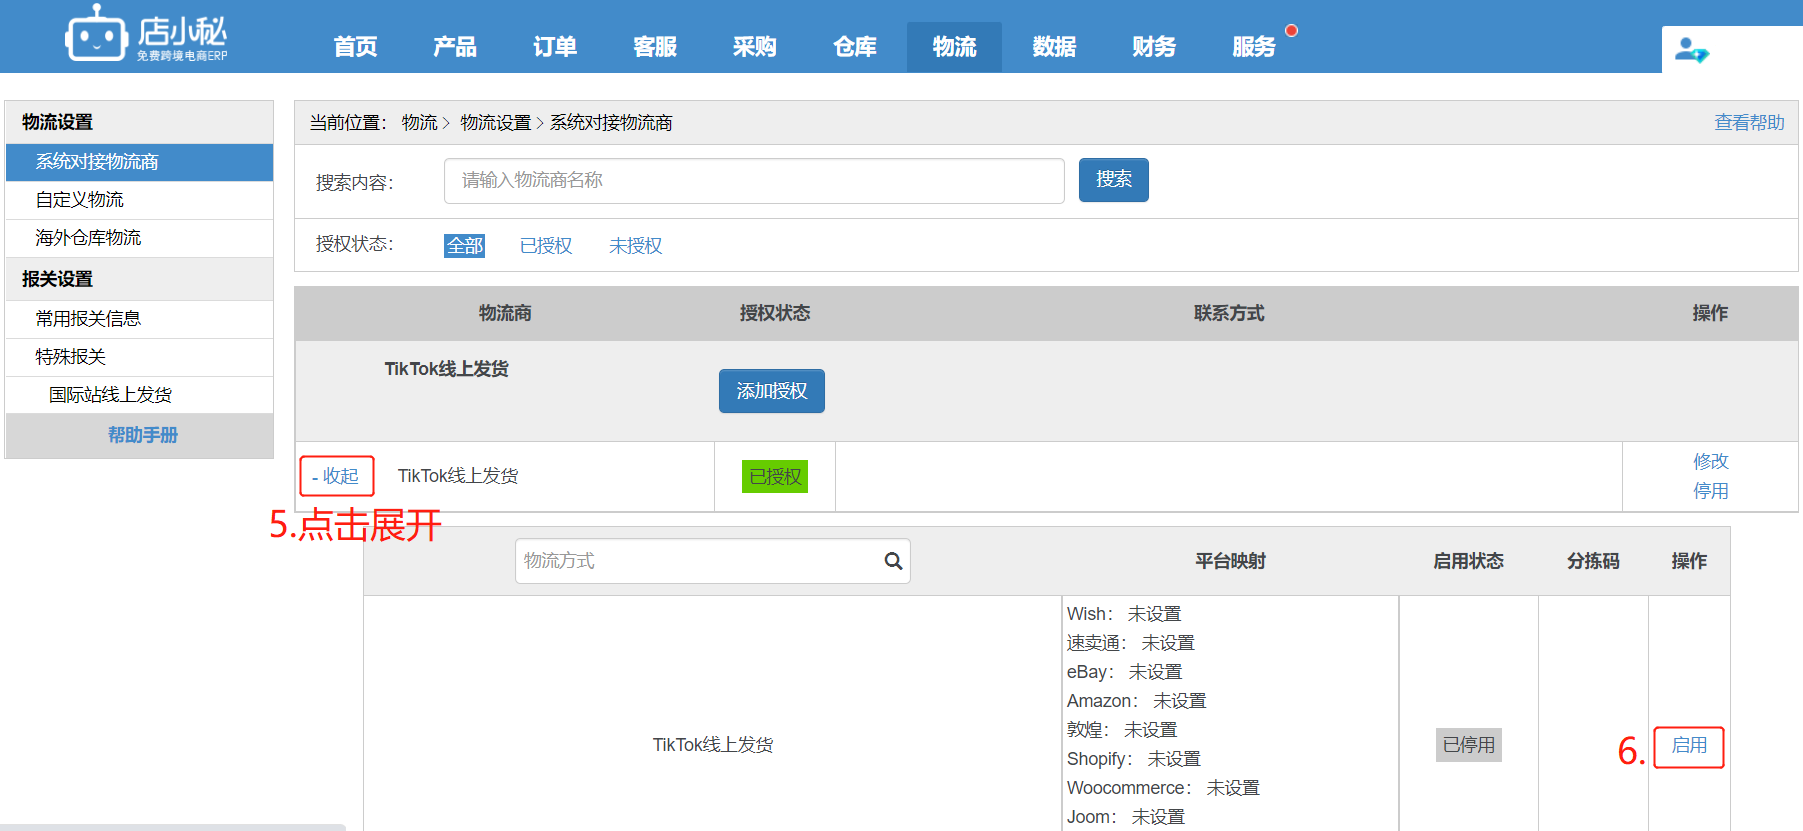
Task: Filter authorization status by 未授权
Action: pos(636,246)
